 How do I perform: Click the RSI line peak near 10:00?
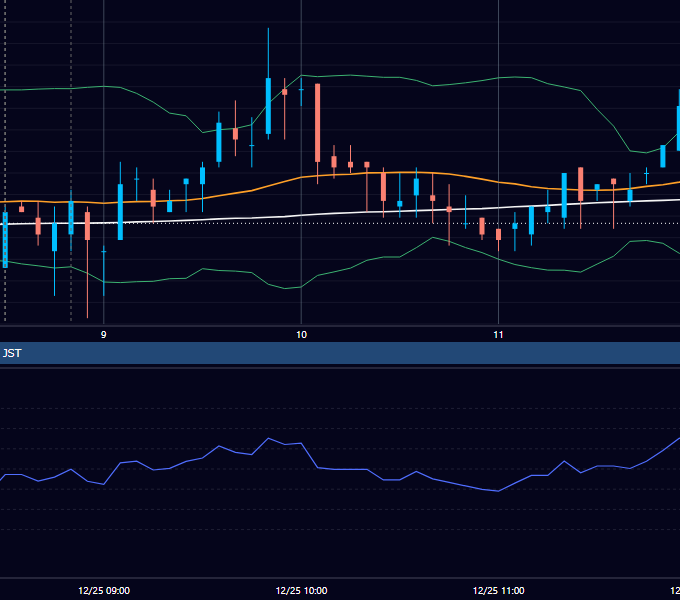click(x=268, y=438)
